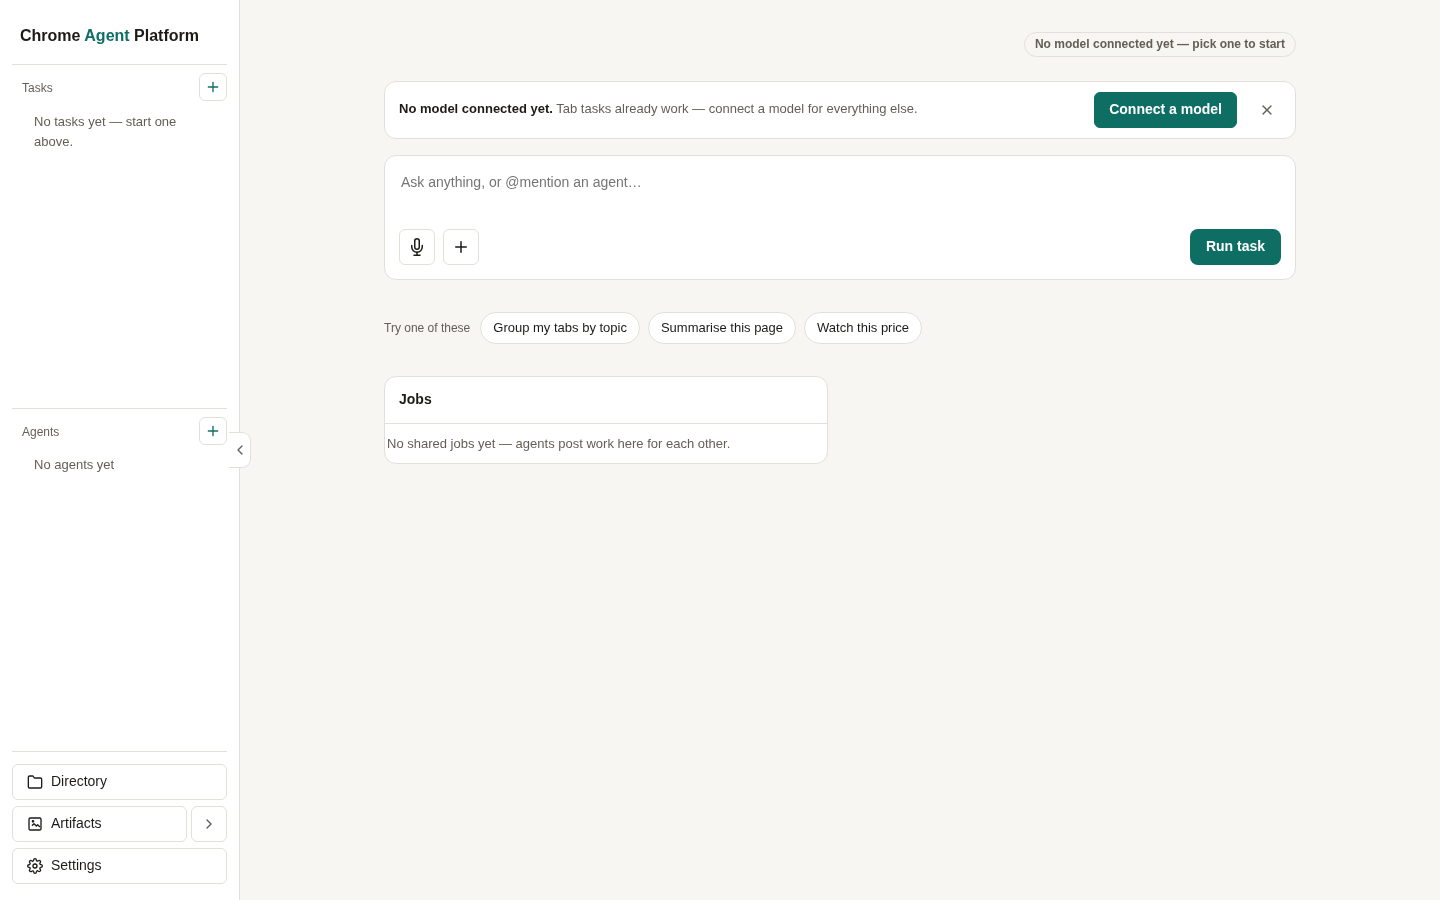
Task: Choose the Group my tabs by topic suggestion
Action: (x=560, y=328)
